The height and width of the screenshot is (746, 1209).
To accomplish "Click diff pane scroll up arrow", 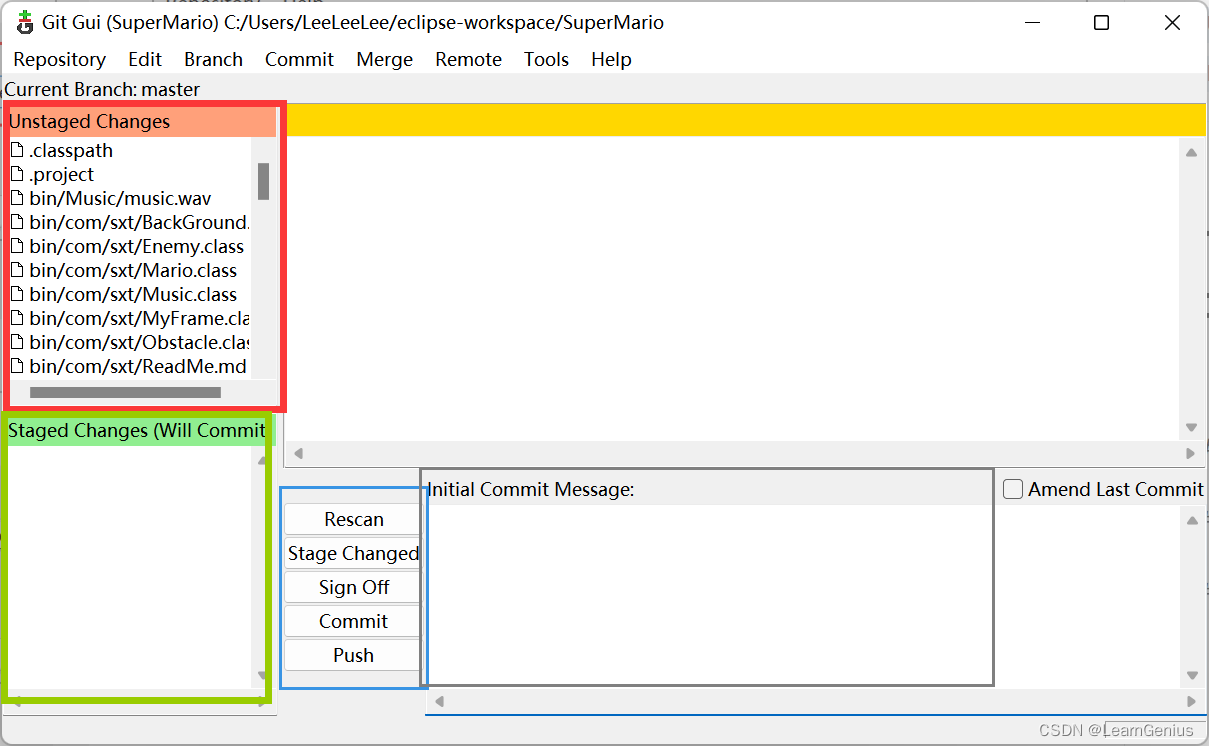I will (x=1191, y=153).
